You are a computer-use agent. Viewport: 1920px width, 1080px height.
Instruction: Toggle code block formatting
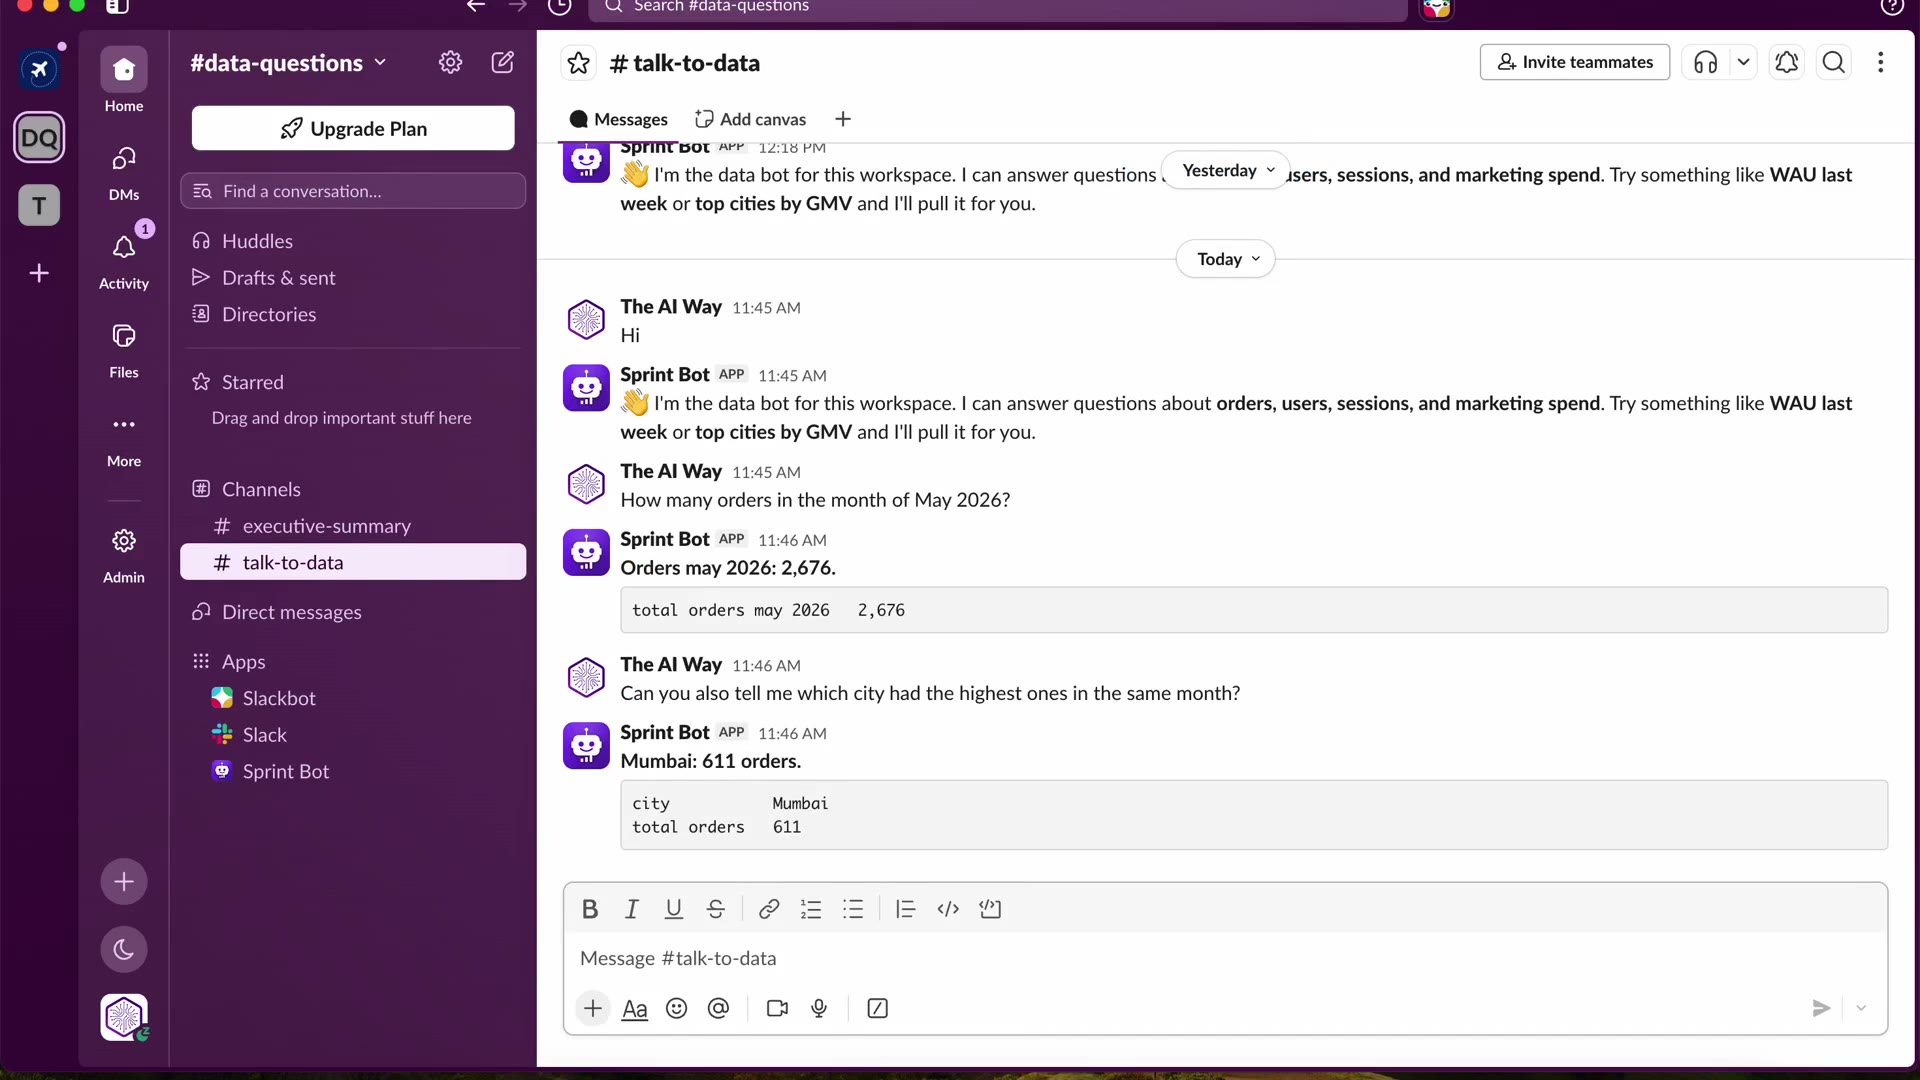(x=990, y=909)
